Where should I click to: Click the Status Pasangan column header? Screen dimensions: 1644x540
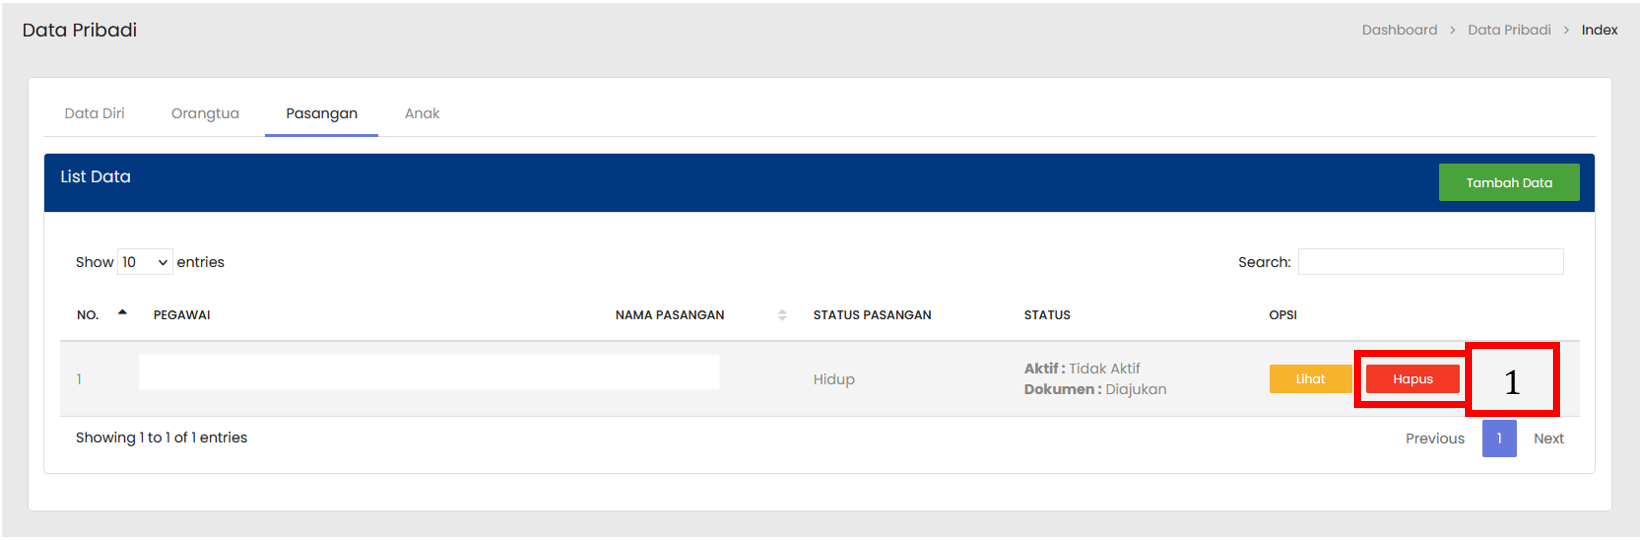pyautogui.click(x=872, y=315)
